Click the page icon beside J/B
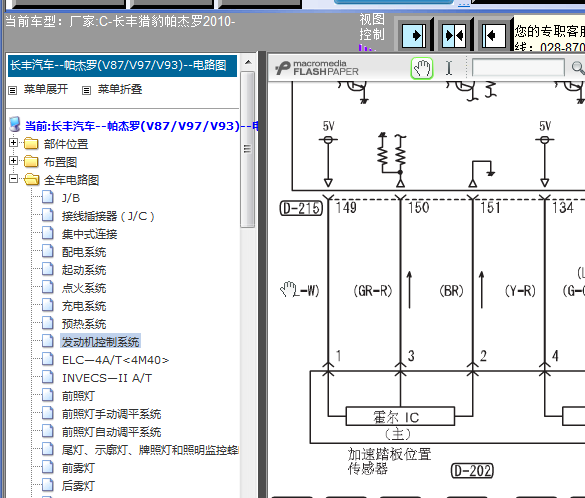 48,196
